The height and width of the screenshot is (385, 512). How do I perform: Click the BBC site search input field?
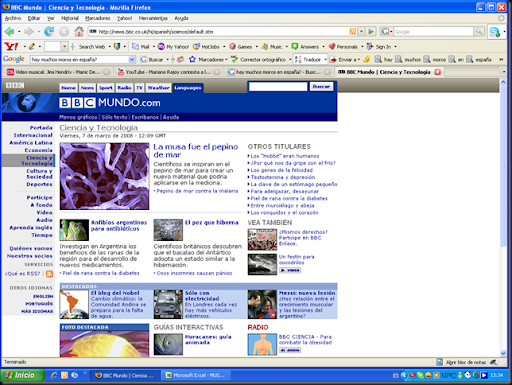point(278,87)
